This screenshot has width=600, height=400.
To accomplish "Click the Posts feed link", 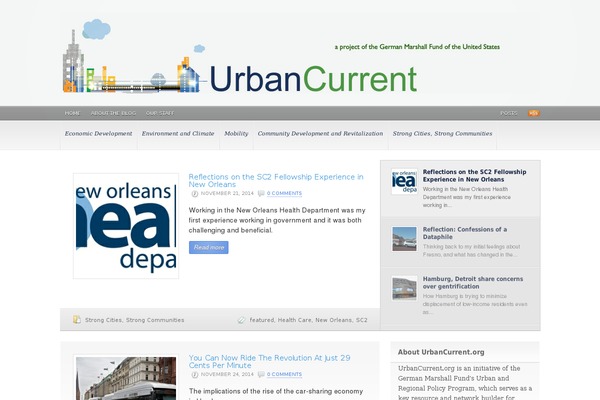I will click(509, 113).
